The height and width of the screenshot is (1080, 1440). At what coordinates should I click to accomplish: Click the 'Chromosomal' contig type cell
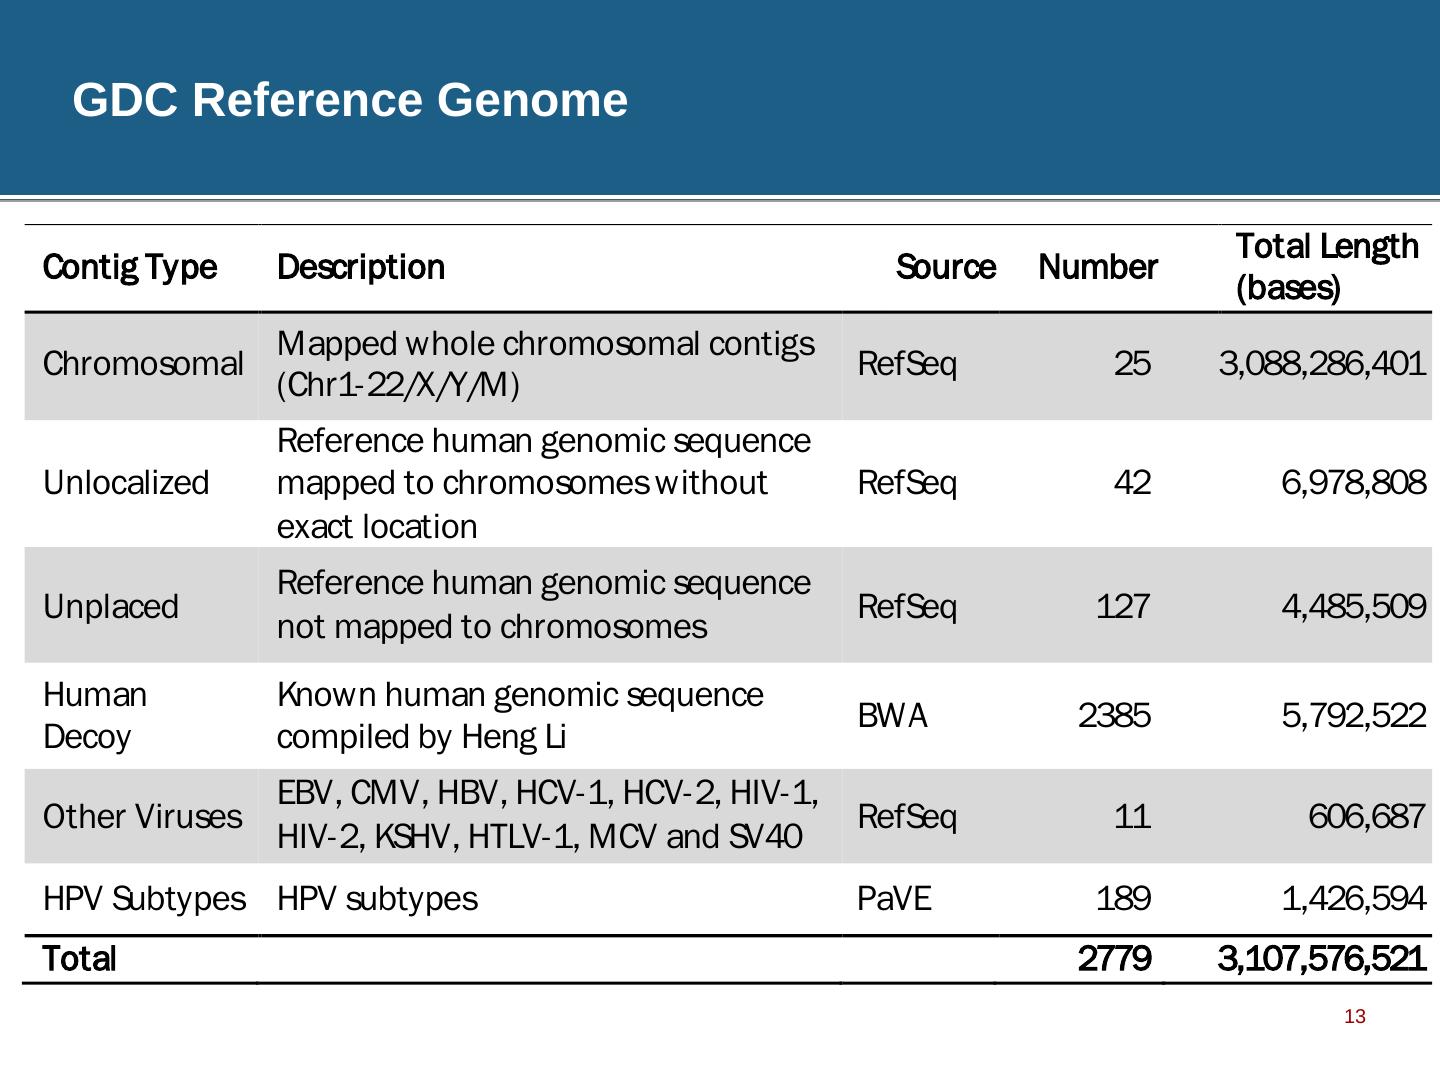143,363
